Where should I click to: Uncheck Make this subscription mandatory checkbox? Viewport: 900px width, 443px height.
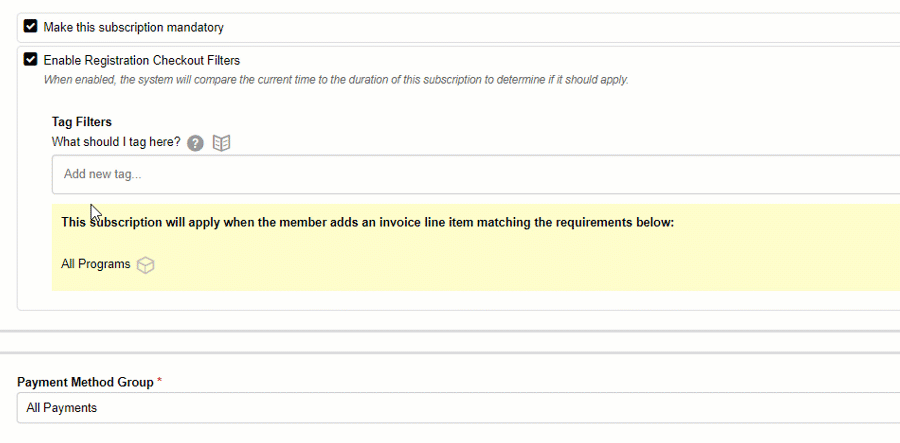click(x=31, y=27)
